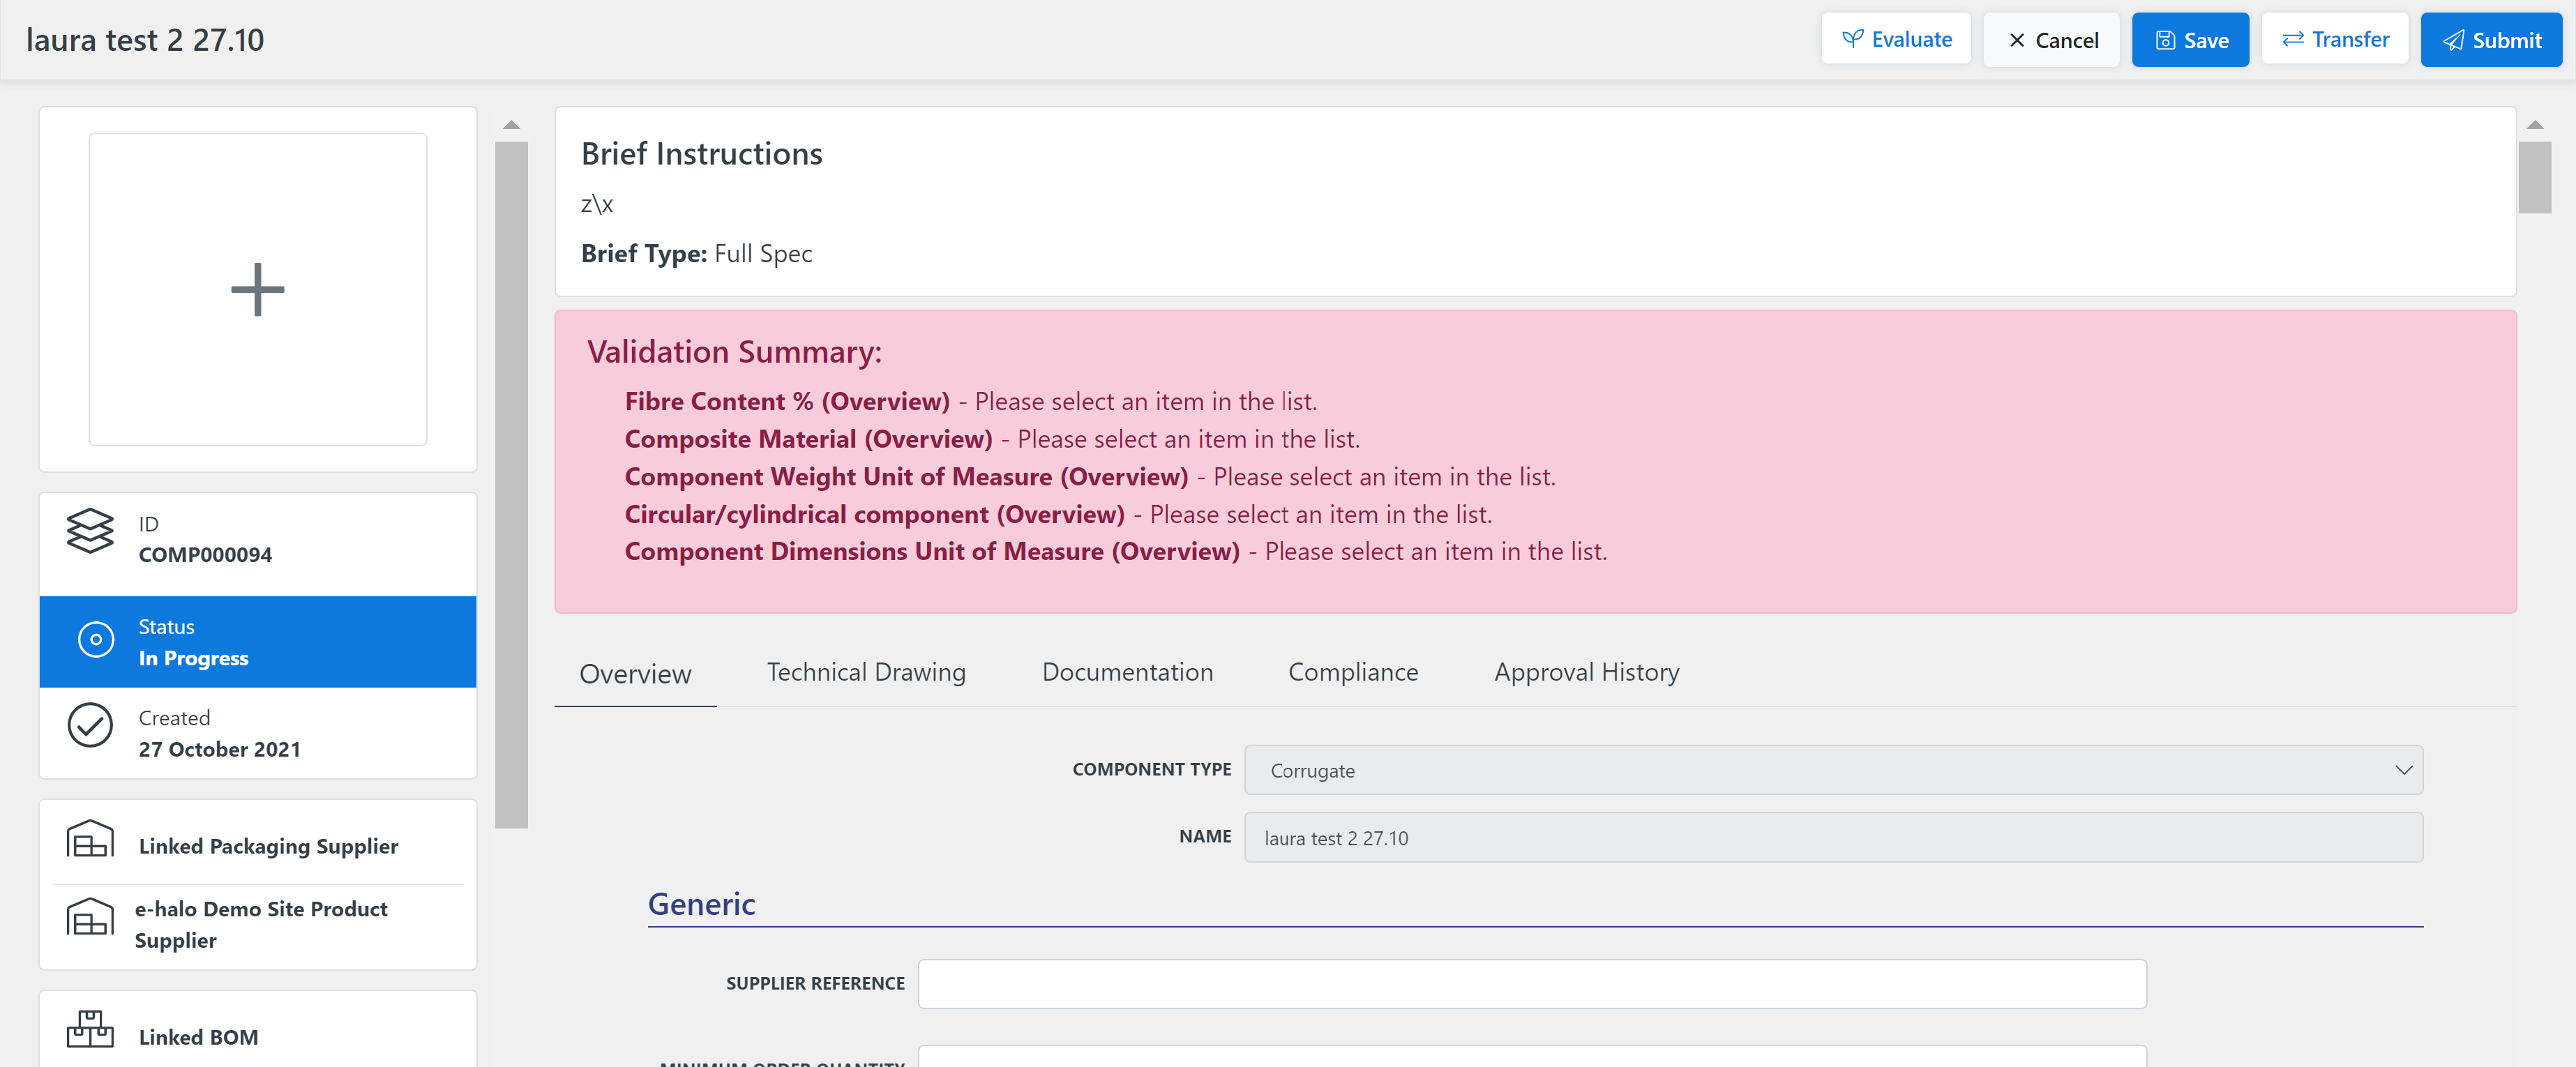Click the plus icon to add a component image
This screenshot has width=2576, height=1067.
257,289
